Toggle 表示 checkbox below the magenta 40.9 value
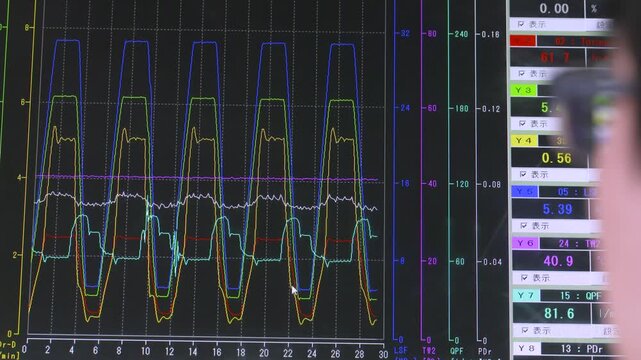This screenshot has width=641, height=360. (x=524, y=278)
